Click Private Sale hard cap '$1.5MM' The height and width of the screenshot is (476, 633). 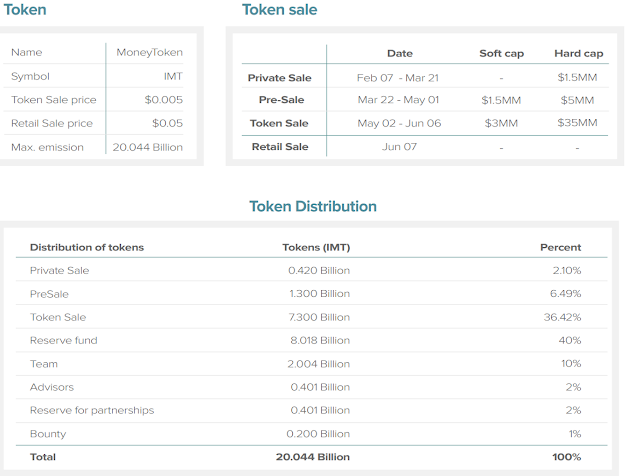[577, 77]
